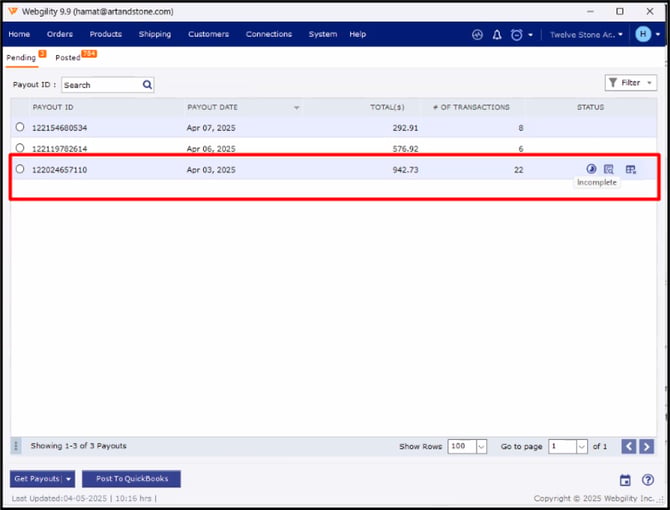
Task: Click Showing 1-3 of 3 Payouts text
Action: (x=79, y=446)
